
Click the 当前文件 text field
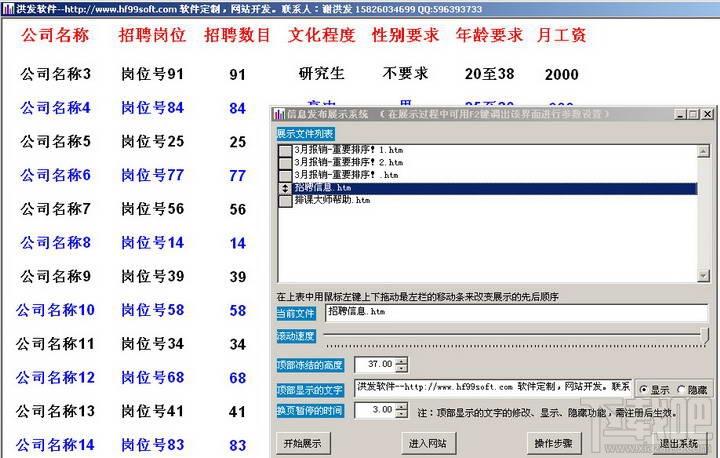tap(517, 312)
